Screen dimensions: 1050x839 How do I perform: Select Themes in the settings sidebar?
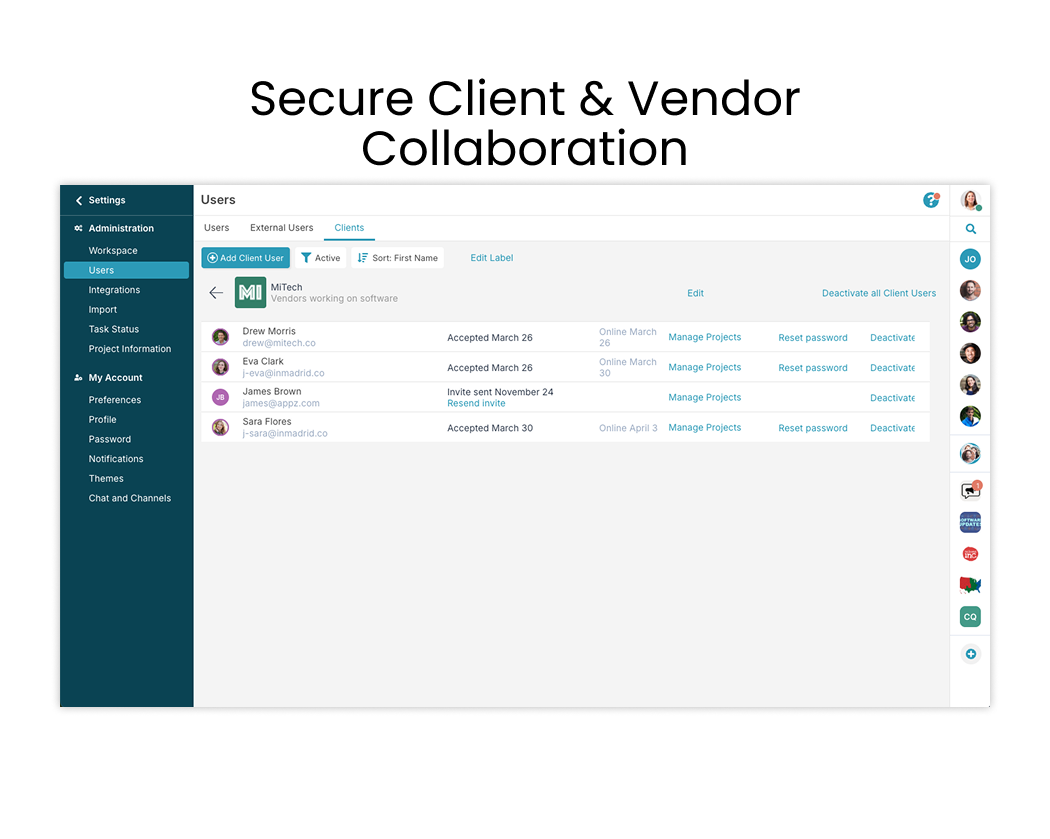106,478
